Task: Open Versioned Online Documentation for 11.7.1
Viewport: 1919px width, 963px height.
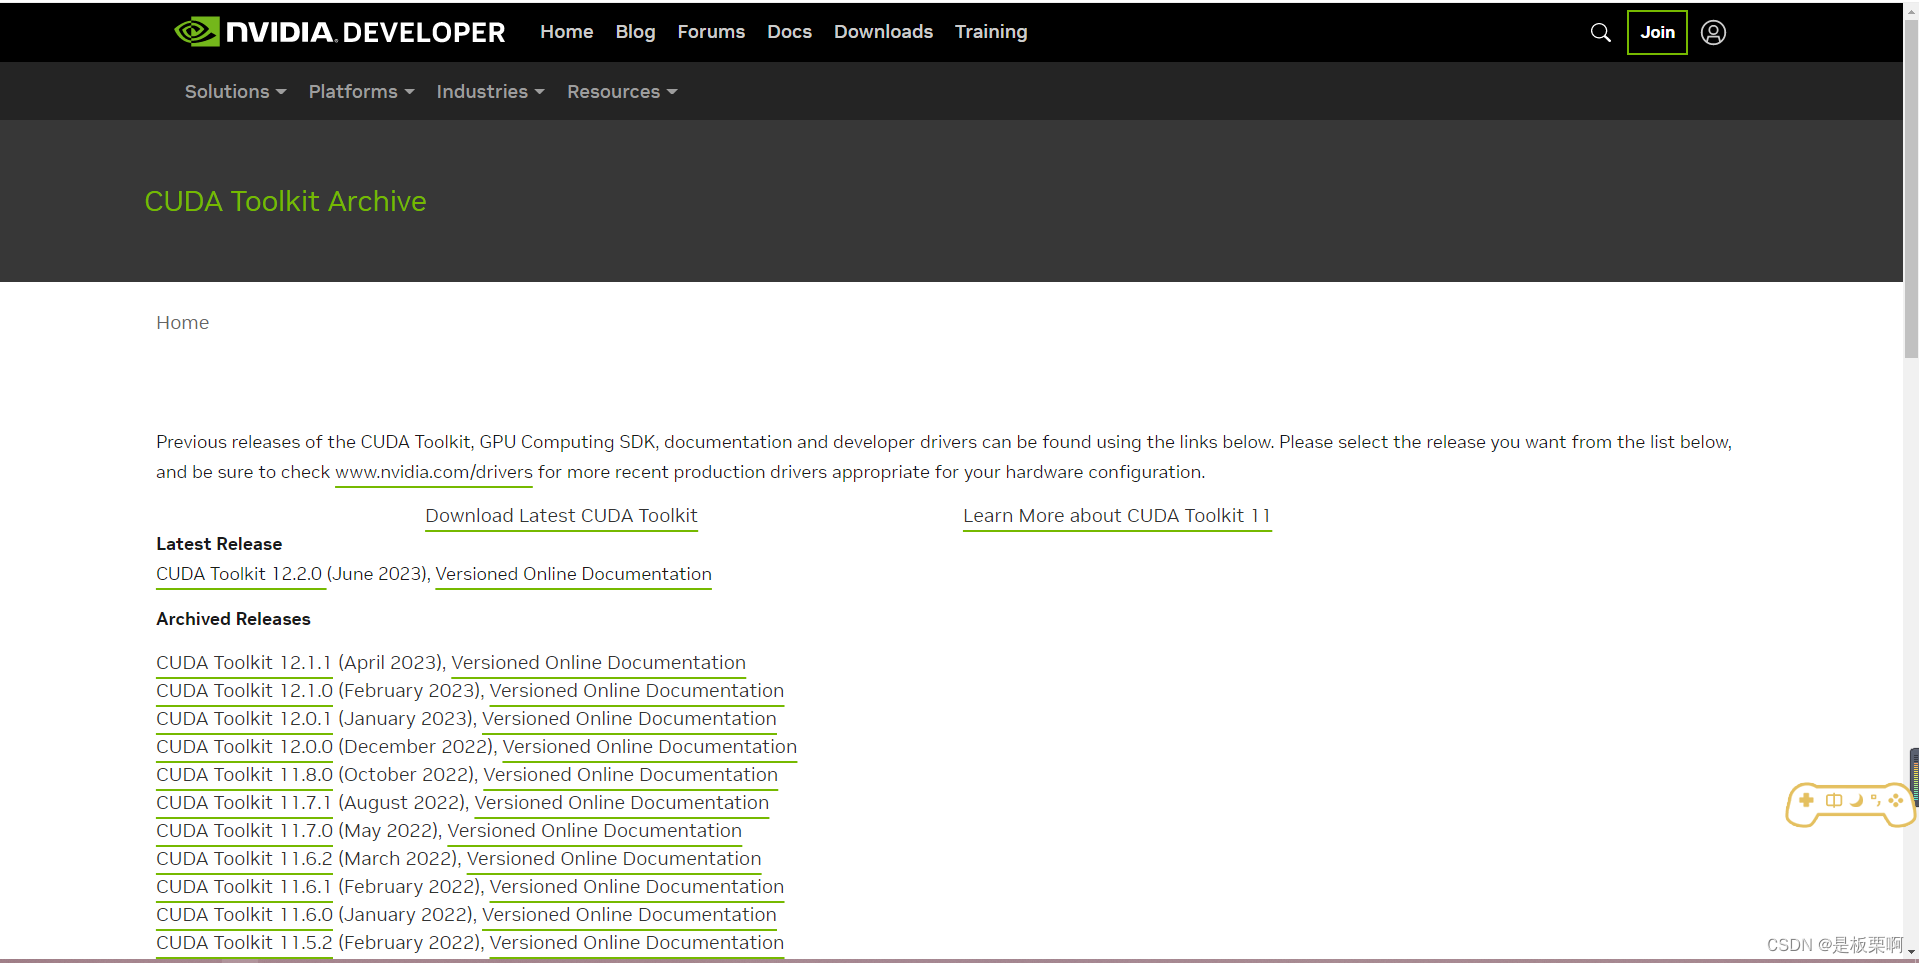Action: [621, 803]
